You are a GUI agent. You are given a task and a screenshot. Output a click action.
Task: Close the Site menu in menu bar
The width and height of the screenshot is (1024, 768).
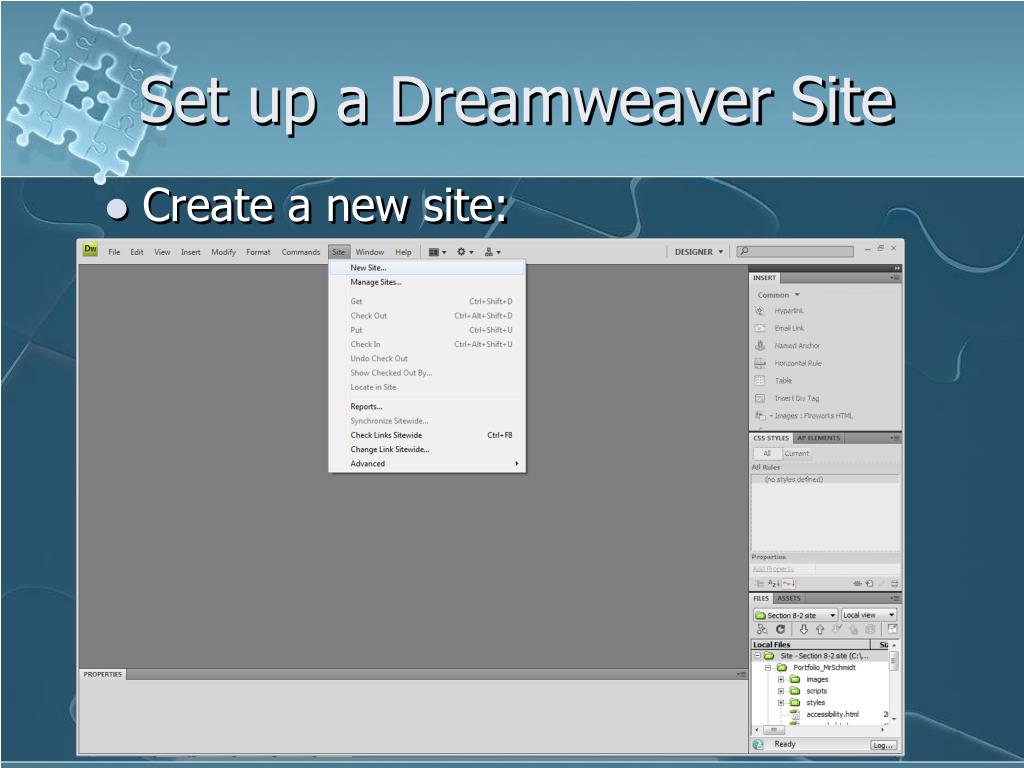pyautogui.click(x=338, y=252)
